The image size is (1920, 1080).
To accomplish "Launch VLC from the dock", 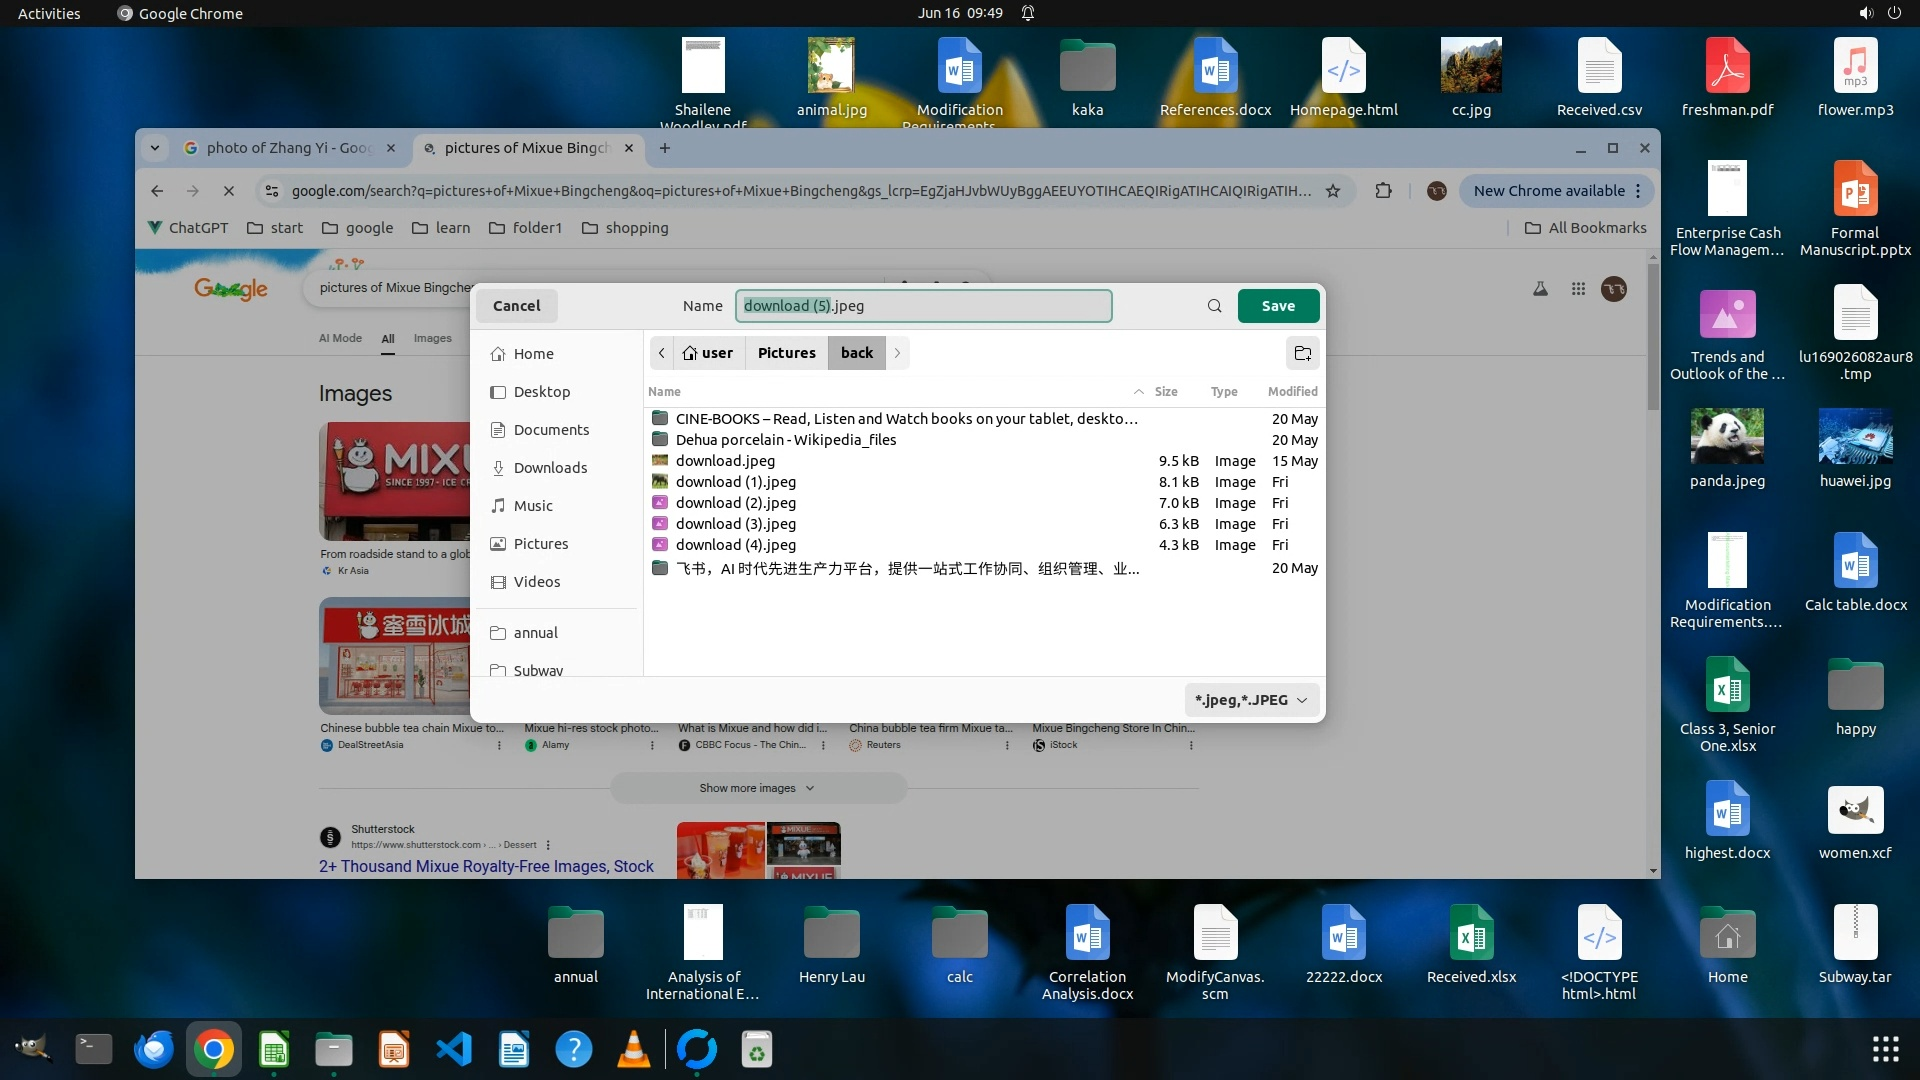I will coord(633,1050).
